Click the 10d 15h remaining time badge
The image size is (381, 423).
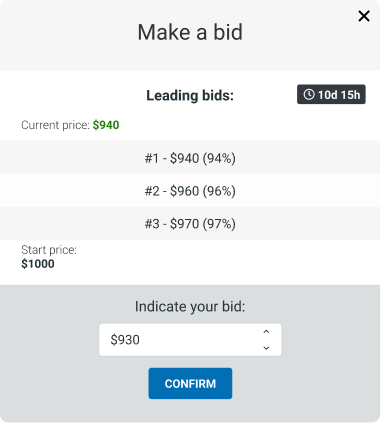(331, 95)
